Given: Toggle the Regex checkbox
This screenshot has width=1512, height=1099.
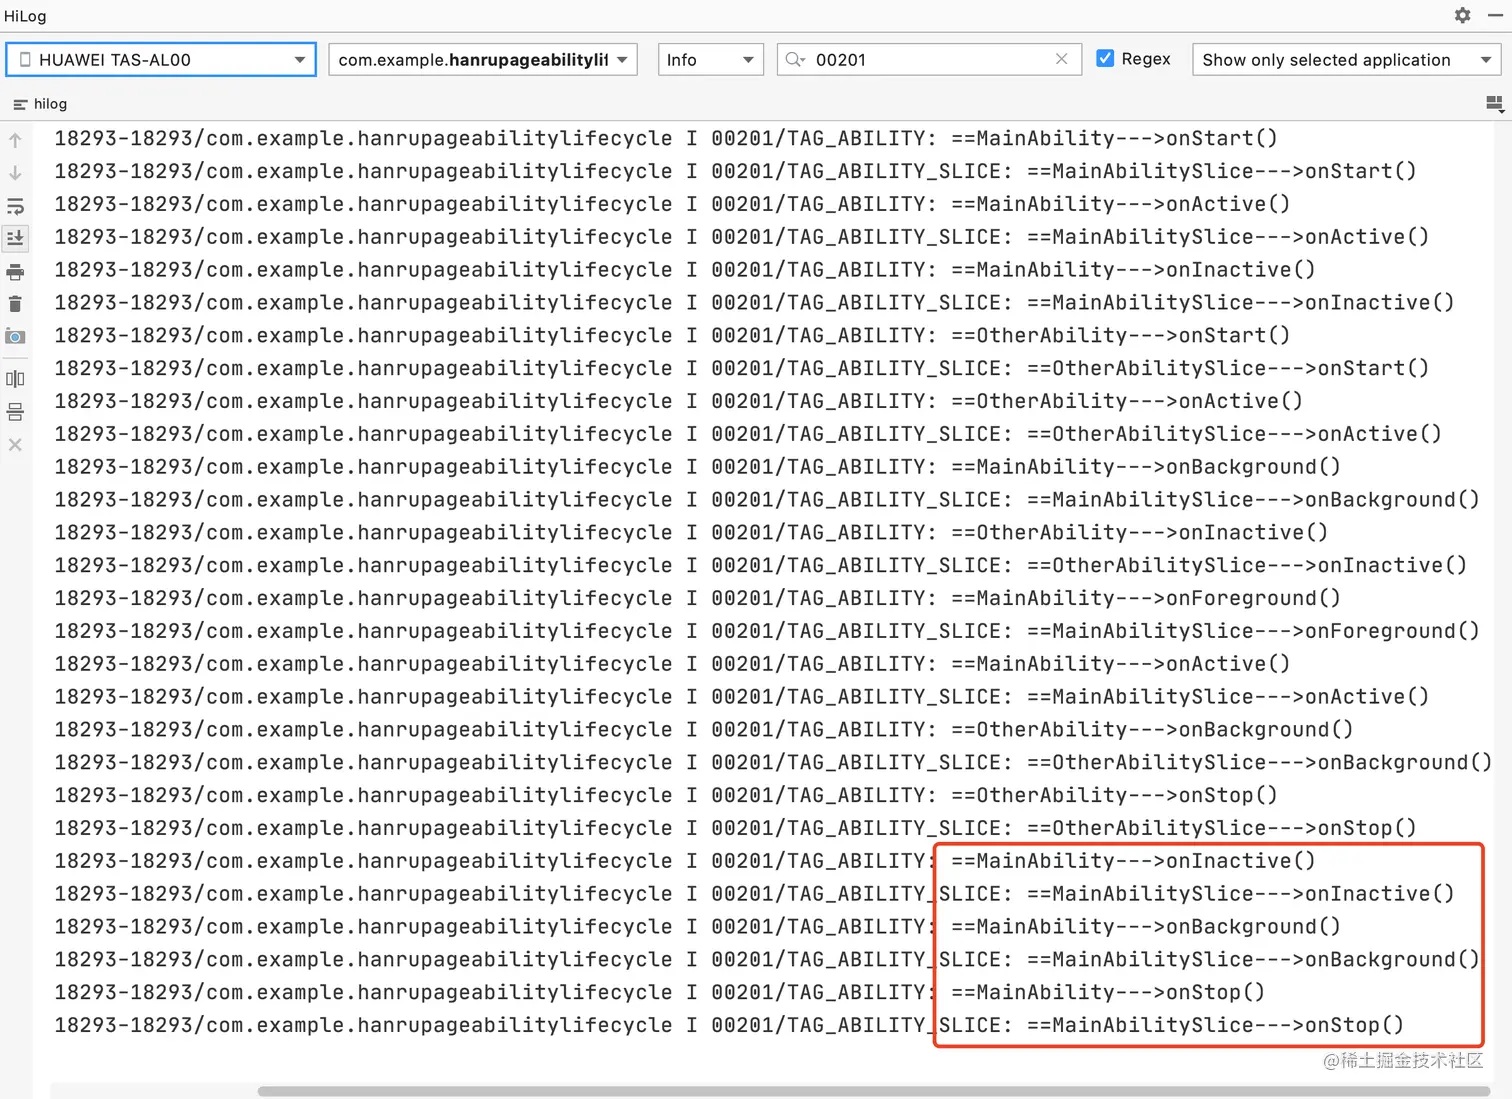Looking at the screenshot, I should [x=1105, y=58].
